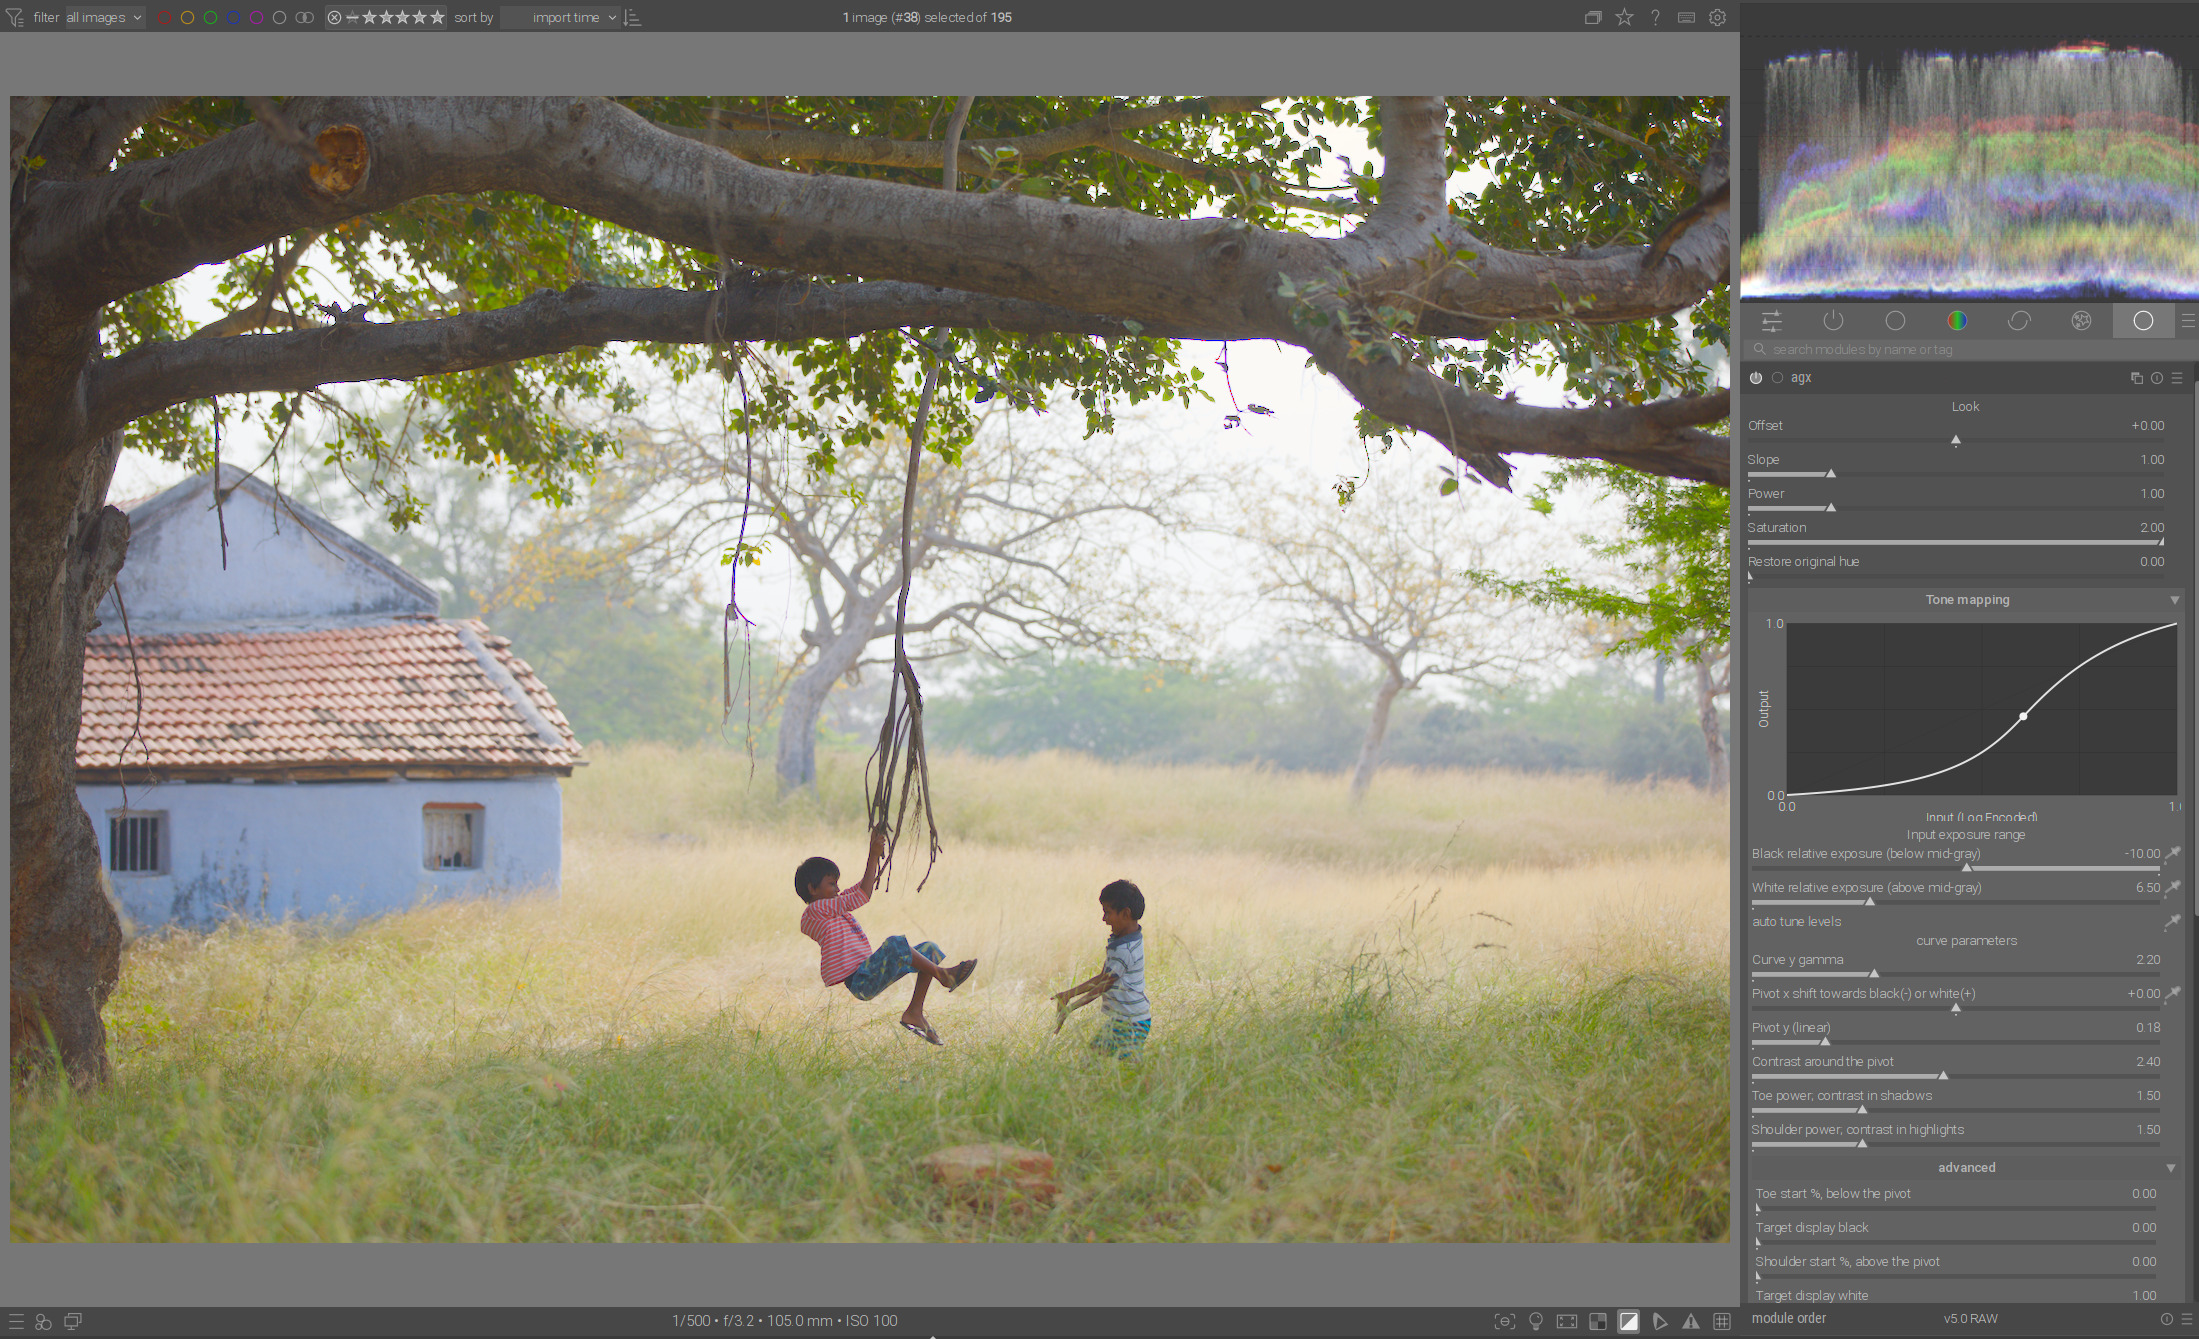Image resolution: width=2199 pixels, height=1339 pixels.
Task: Open the agx multiple instances icon
Action: coord(2136,378)
